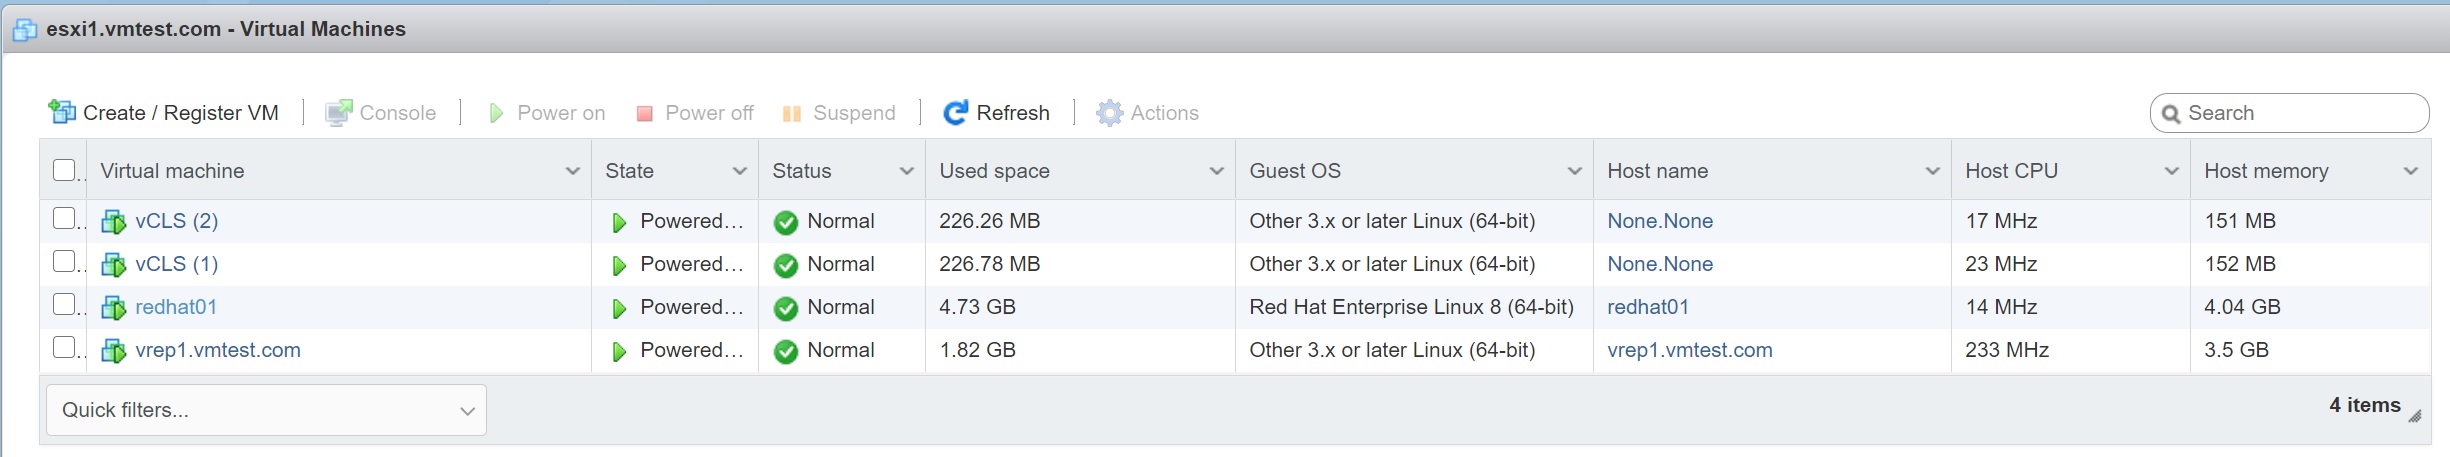Click the green Power on arrow icon
This screenshot has height=457, width=2450.
tap(495, 113)
